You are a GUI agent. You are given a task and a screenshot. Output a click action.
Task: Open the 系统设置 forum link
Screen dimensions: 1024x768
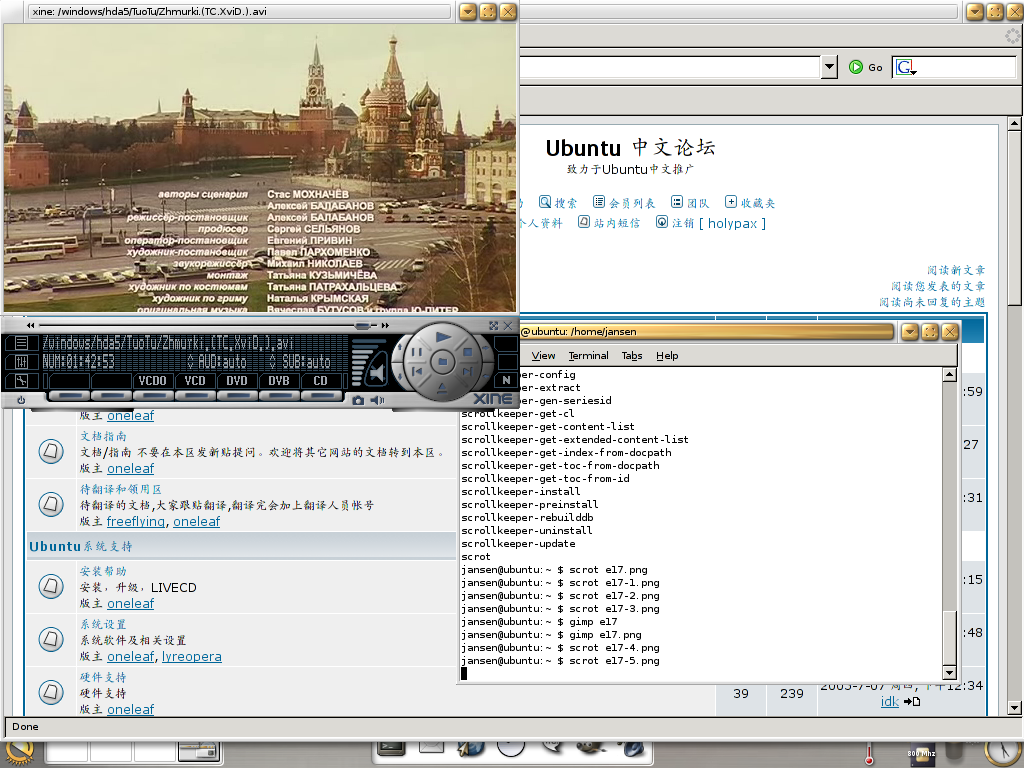click(x=103, y=624)
